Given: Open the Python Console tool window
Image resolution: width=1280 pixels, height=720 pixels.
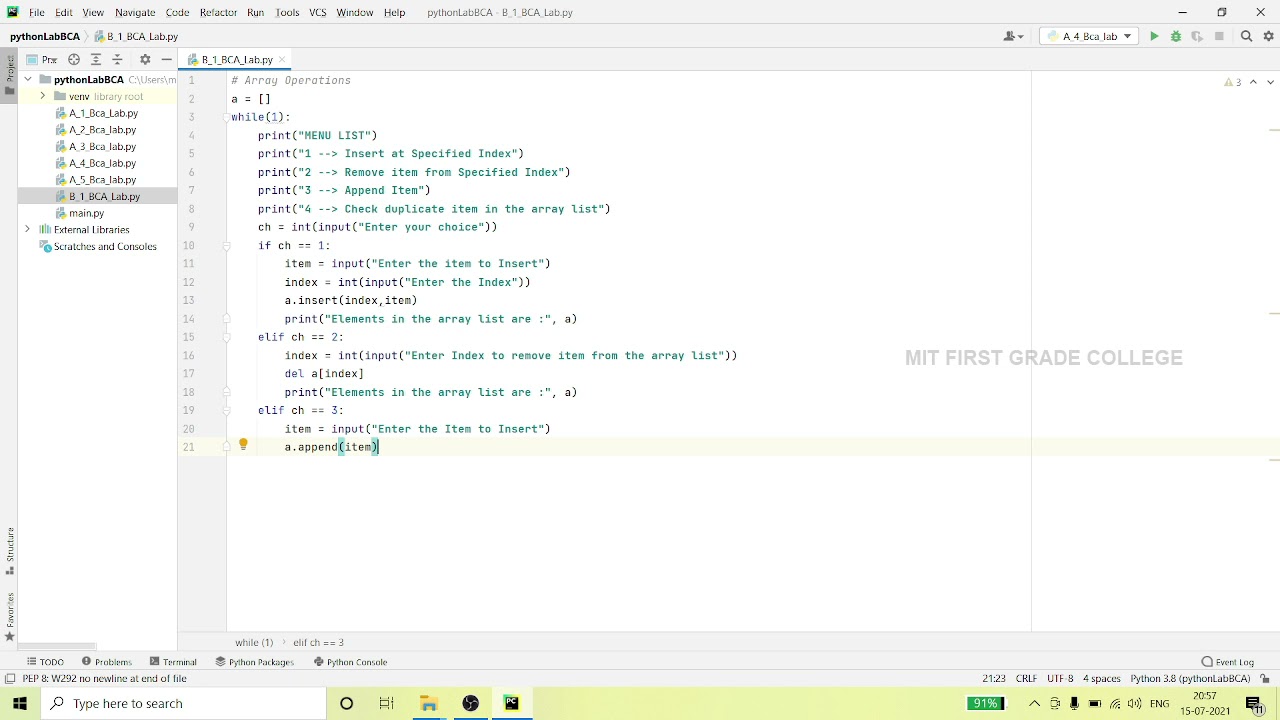Looking at the screenshot, I should [350, 662].
